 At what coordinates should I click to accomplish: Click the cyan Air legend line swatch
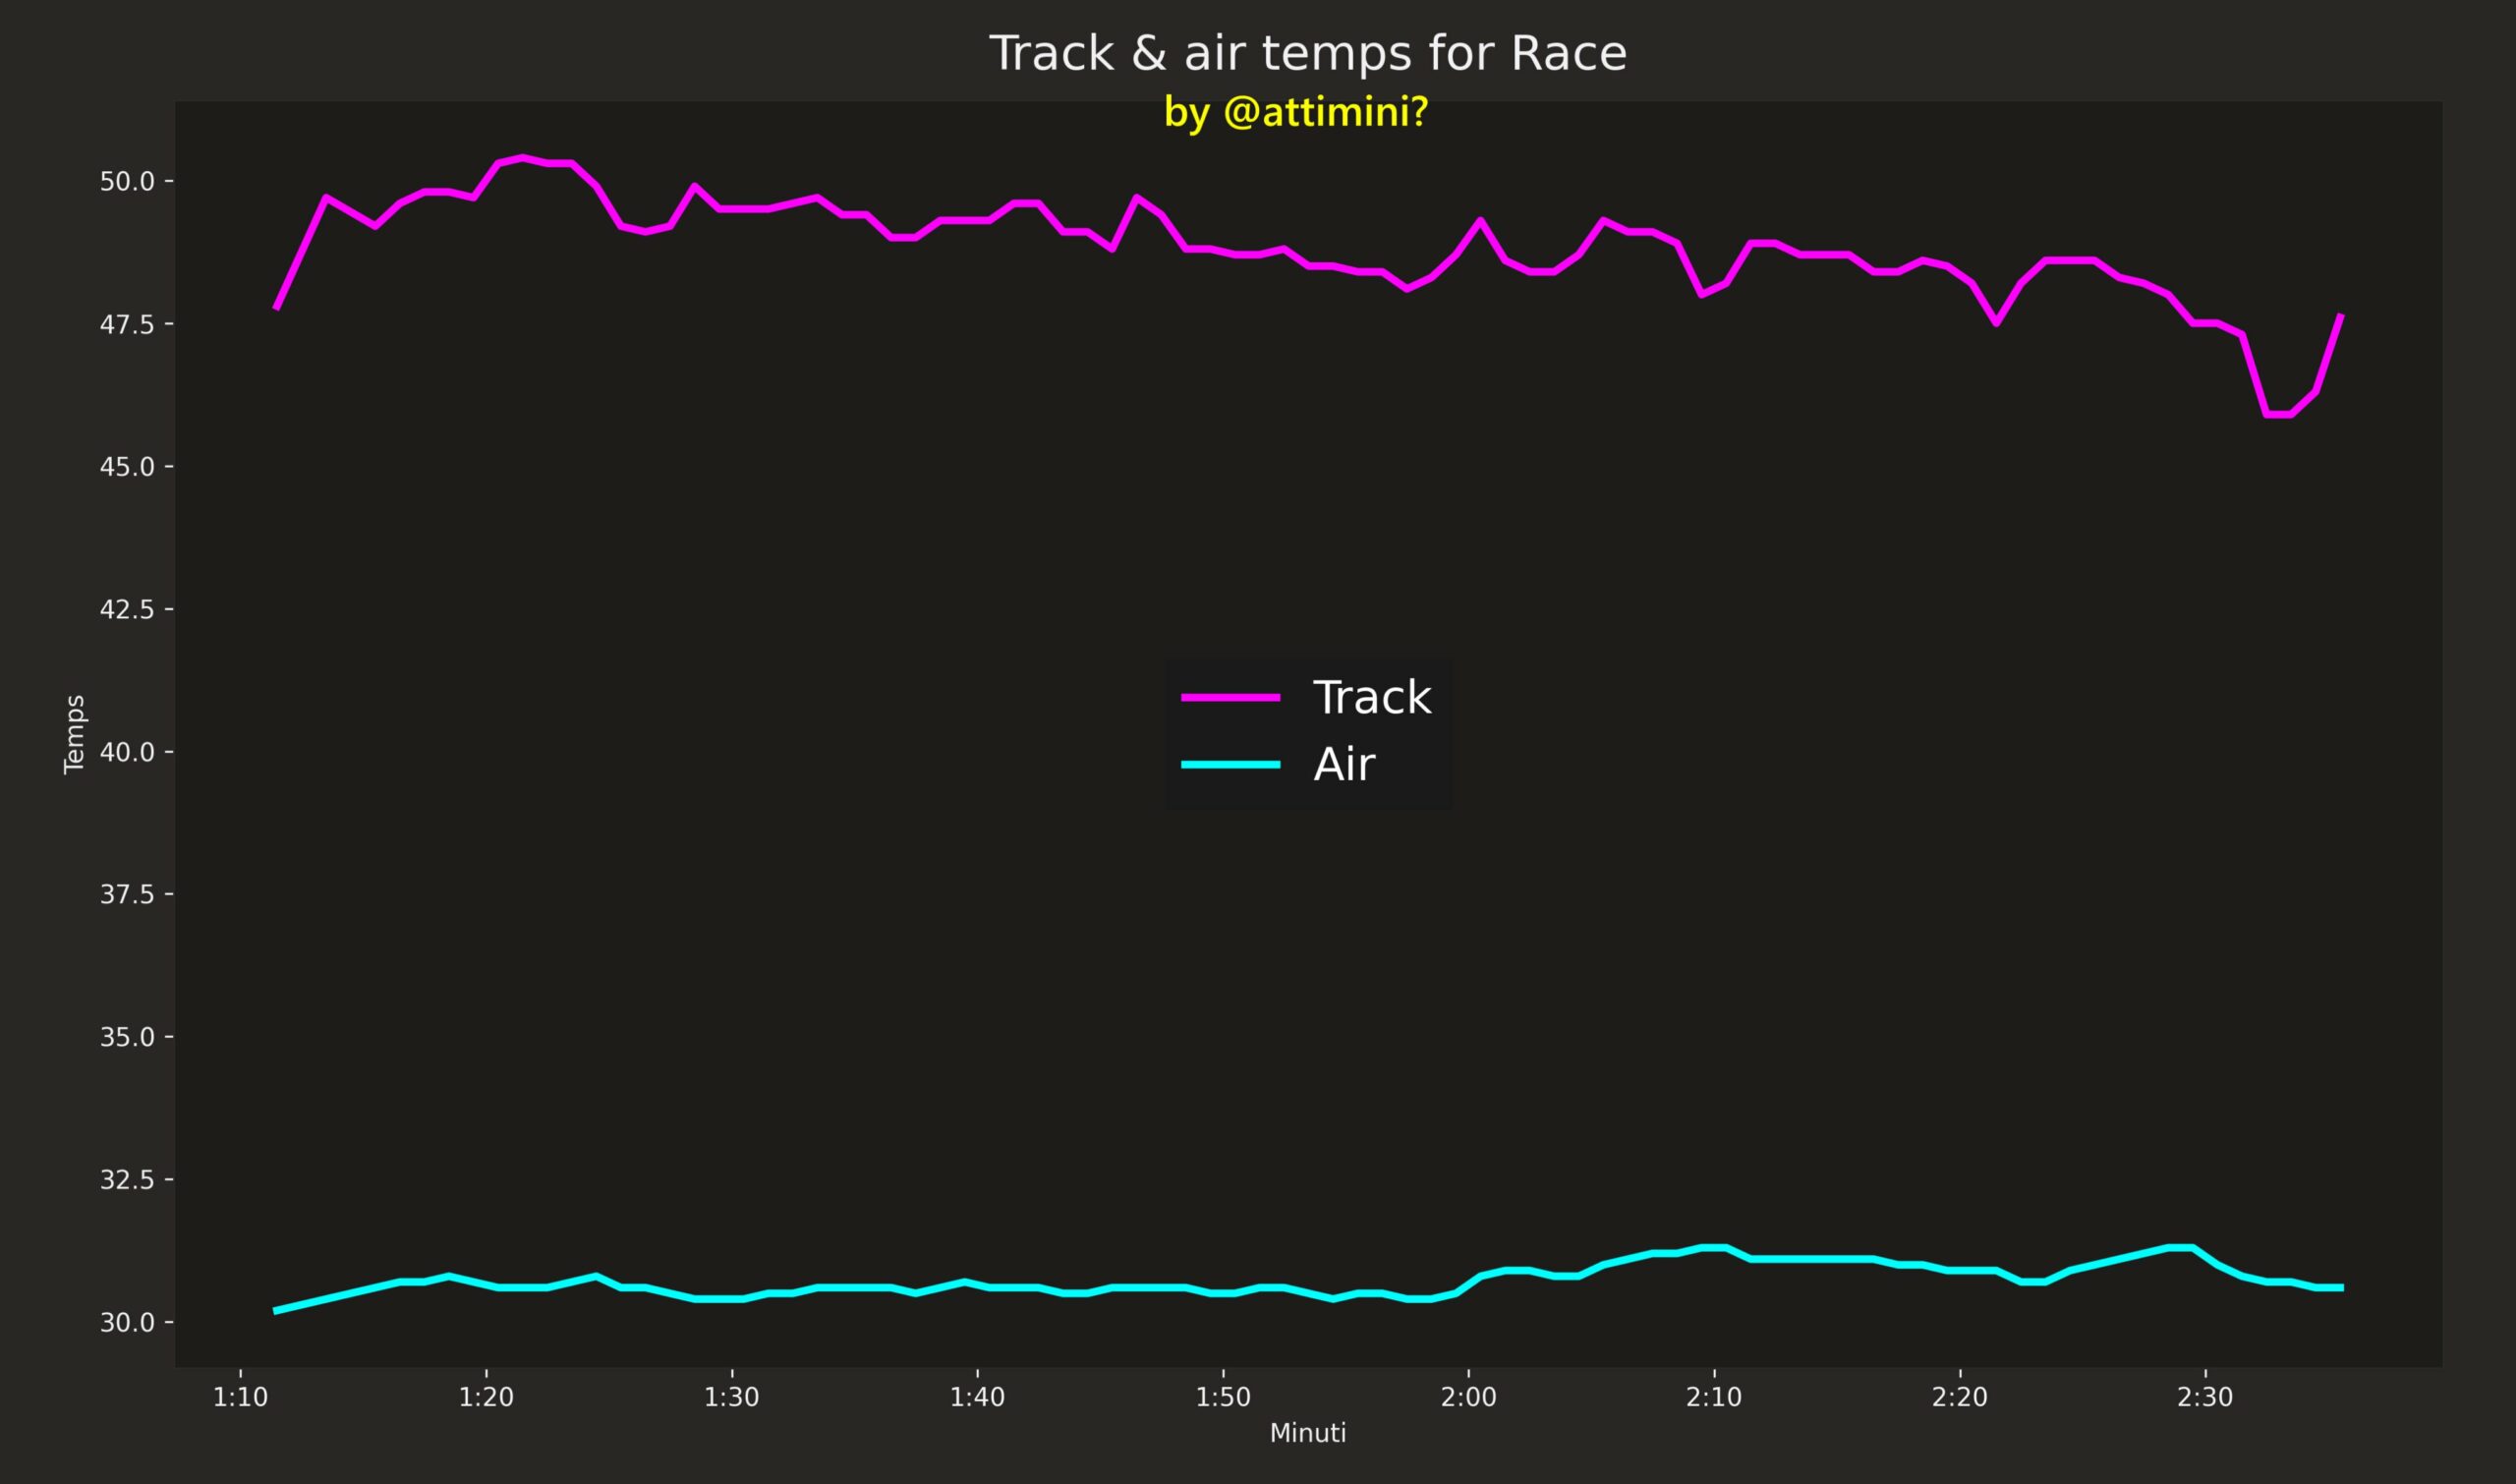point(1230,765)
